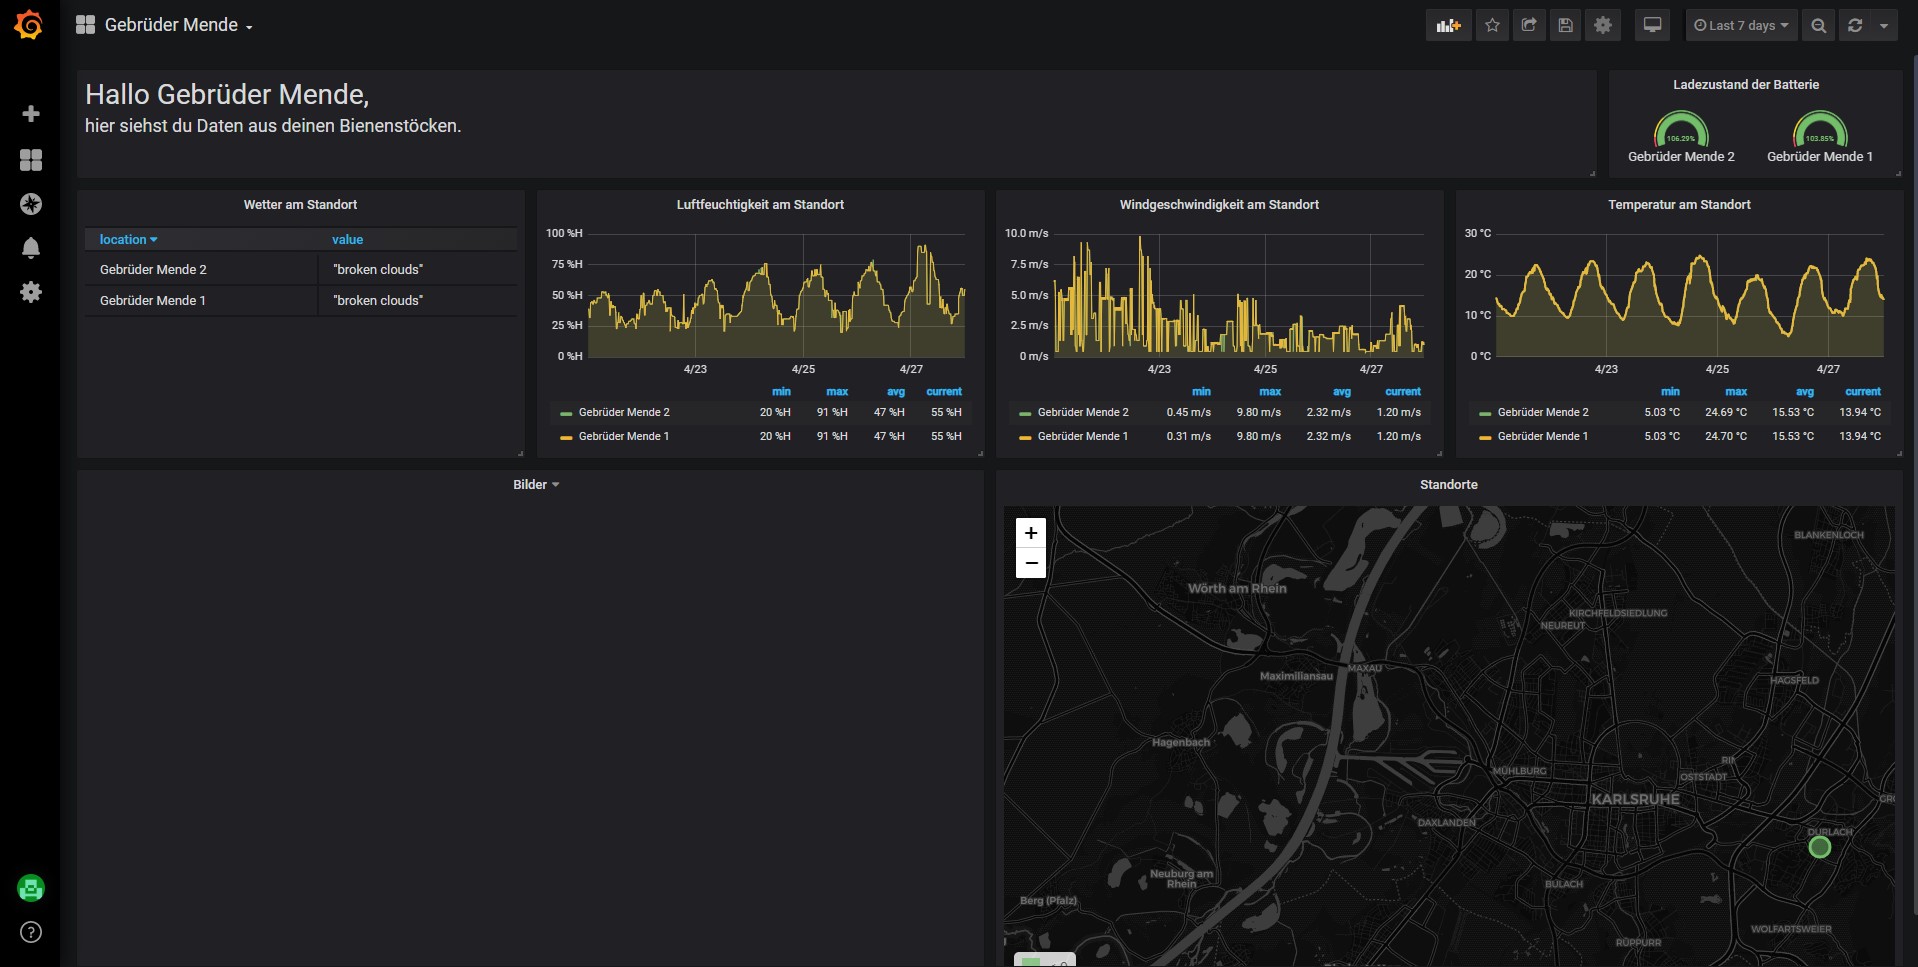
Task: Change color of Gebrüder Mende 2 humidity swatch
Action: coord(566,413)
